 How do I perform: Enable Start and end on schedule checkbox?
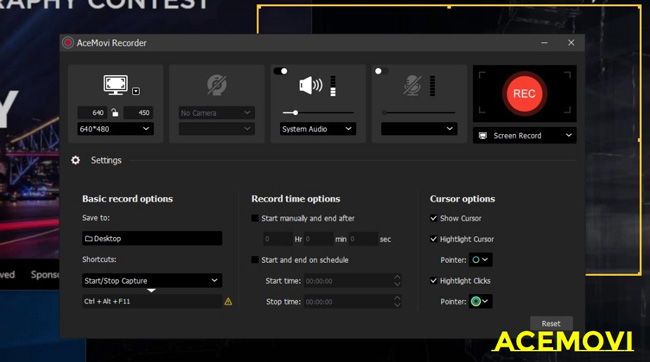(x=255, y=260)
